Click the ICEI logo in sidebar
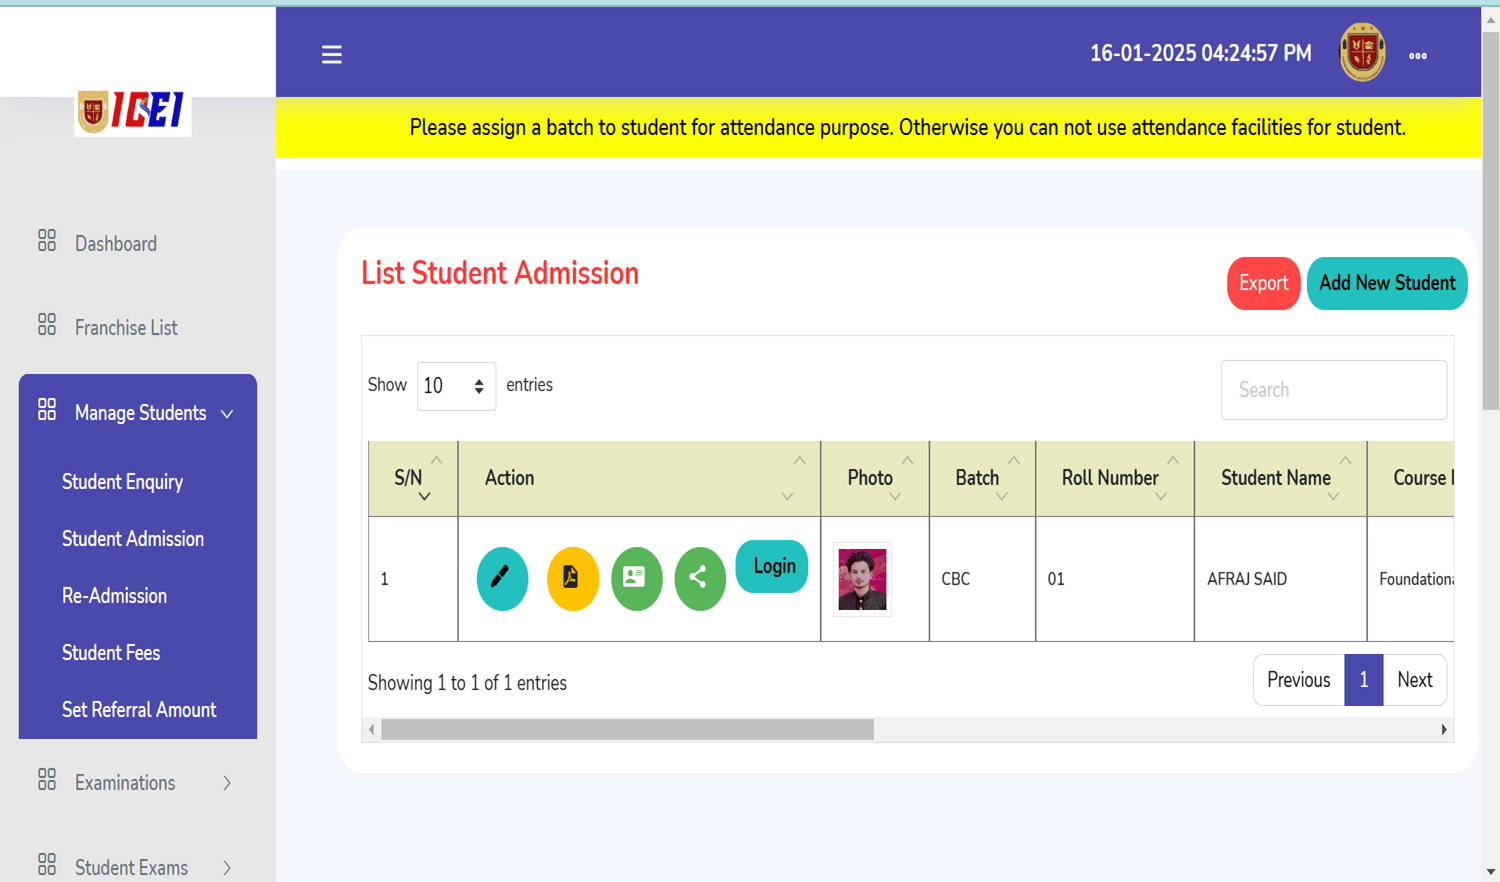 click(133, 111)
